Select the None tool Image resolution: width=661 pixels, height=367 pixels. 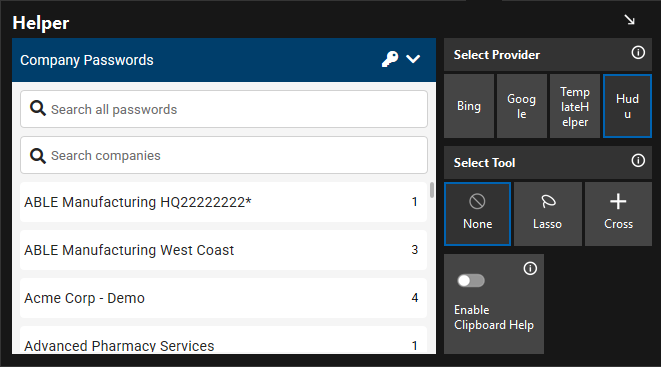[477, 214]
